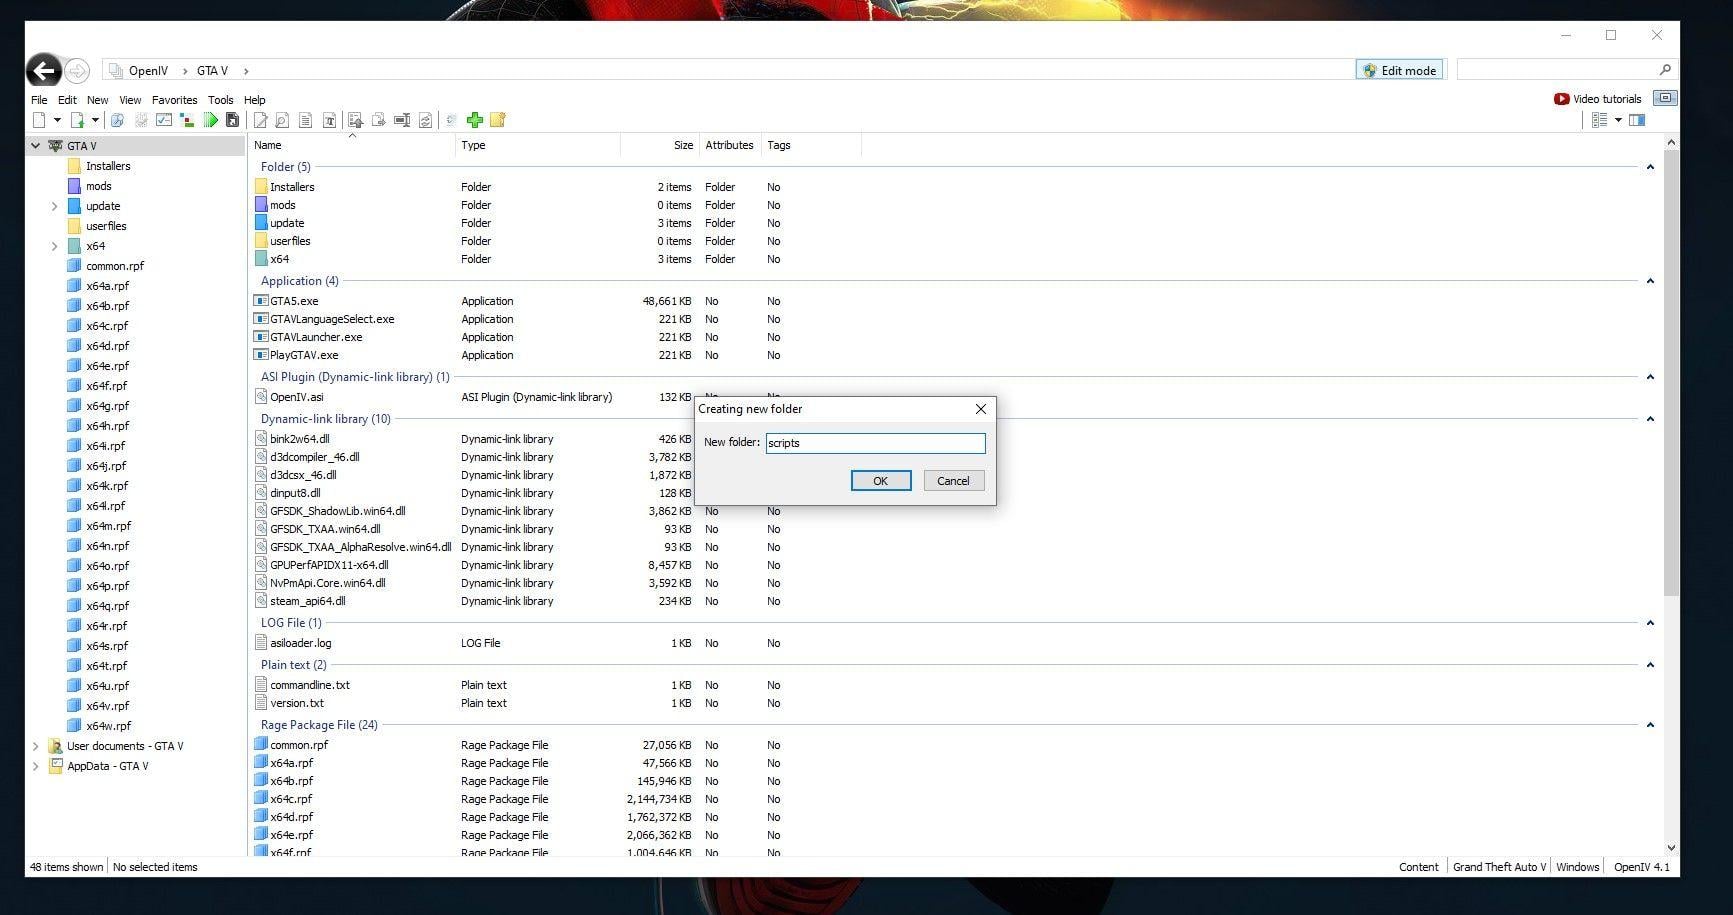1733x915 pixels.
Task: Expand User documents - GTA V node
Action: coord(36,746)
